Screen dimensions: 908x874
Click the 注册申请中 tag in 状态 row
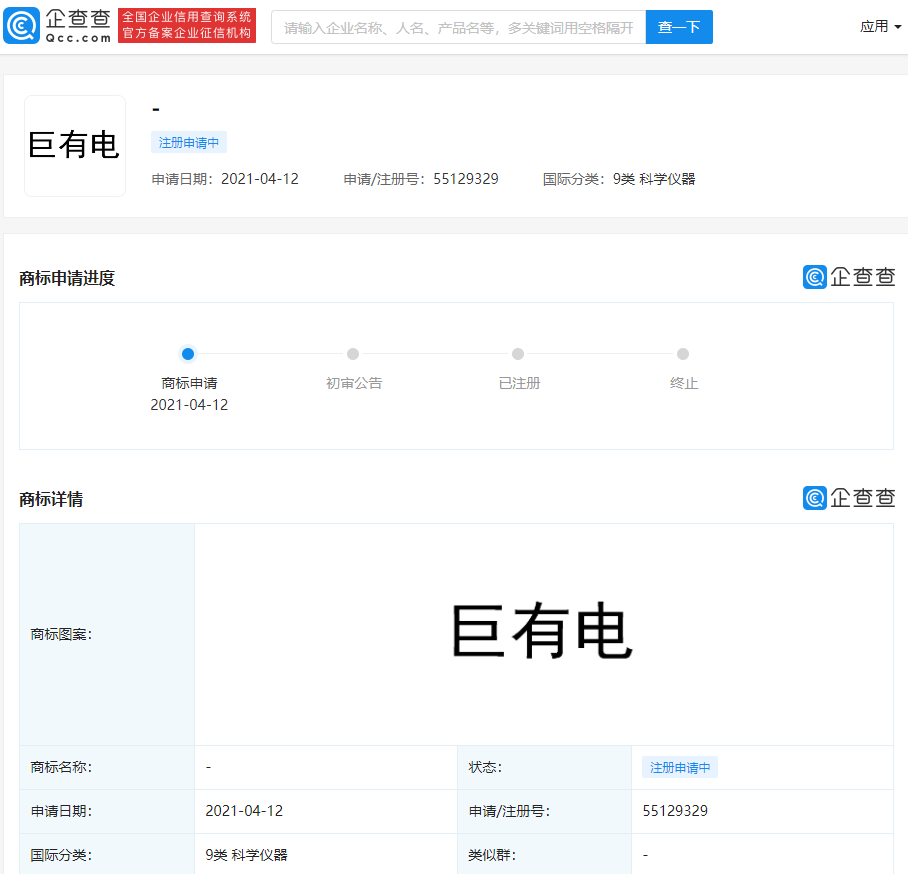(x=680, y=767)
